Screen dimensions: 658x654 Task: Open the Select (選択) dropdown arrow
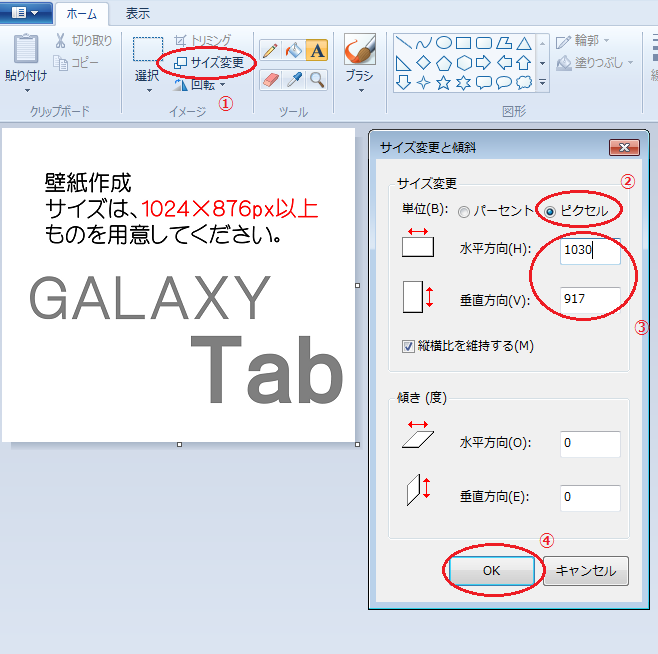tap(149, 90)
